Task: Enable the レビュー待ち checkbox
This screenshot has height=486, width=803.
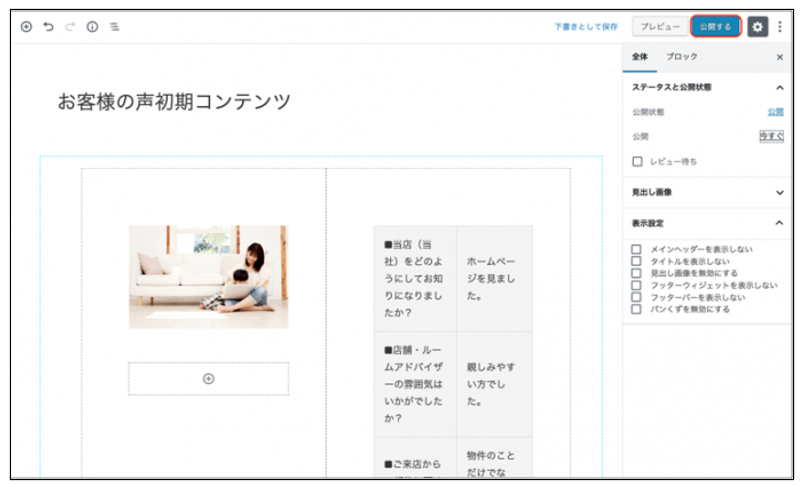Action: point(637,161)
